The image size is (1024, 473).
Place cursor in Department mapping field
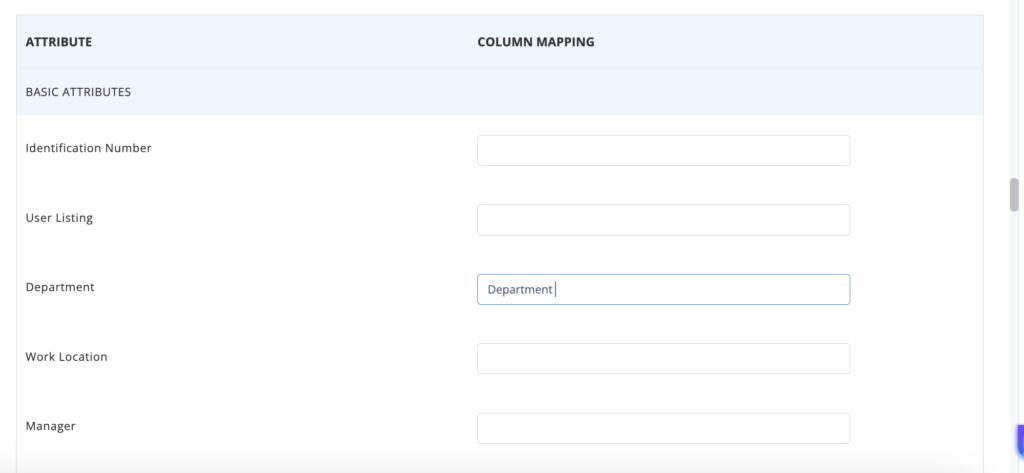pyautogui.click(x=664, y=289)
